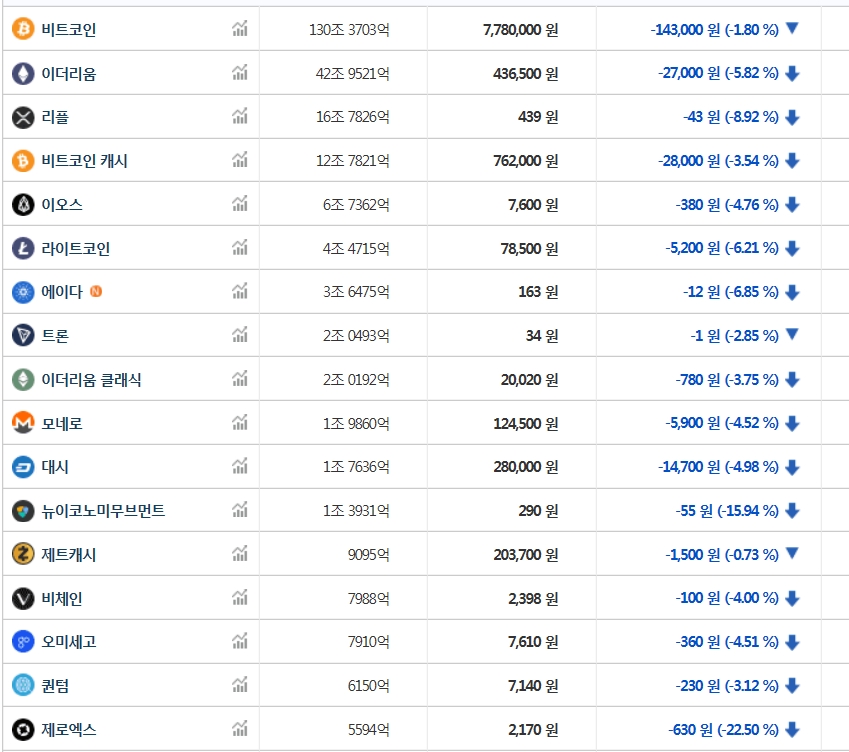Open the chart icon for 이더리움 클래식
This screenshot has width=849, height=752.
pos(240,378)
